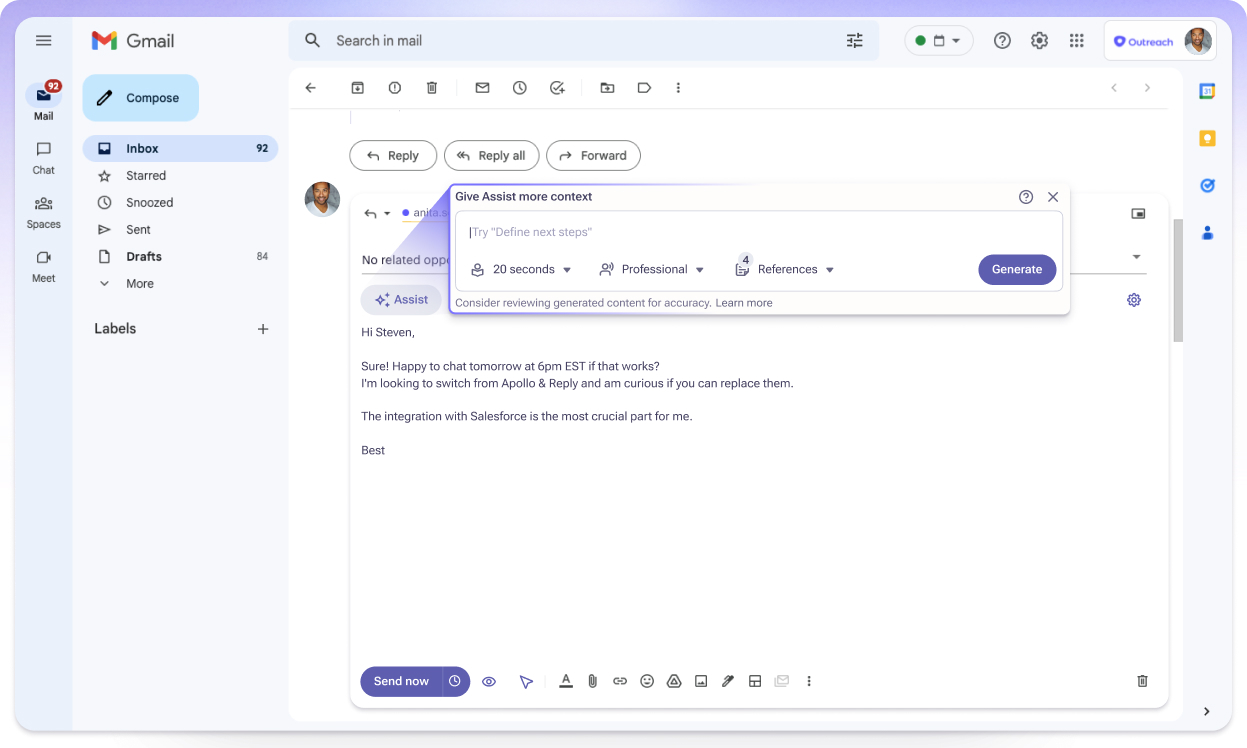Snooze the email with the clock icon
The image size is (1247, 748).
coord(519,88)
